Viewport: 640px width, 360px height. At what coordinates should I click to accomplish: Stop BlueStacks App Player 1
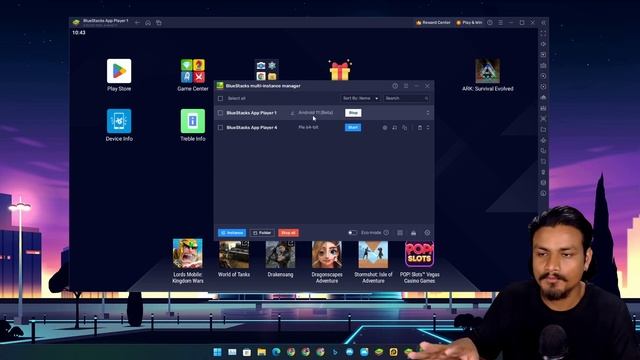pyautogui.click(x=353, y=113)
